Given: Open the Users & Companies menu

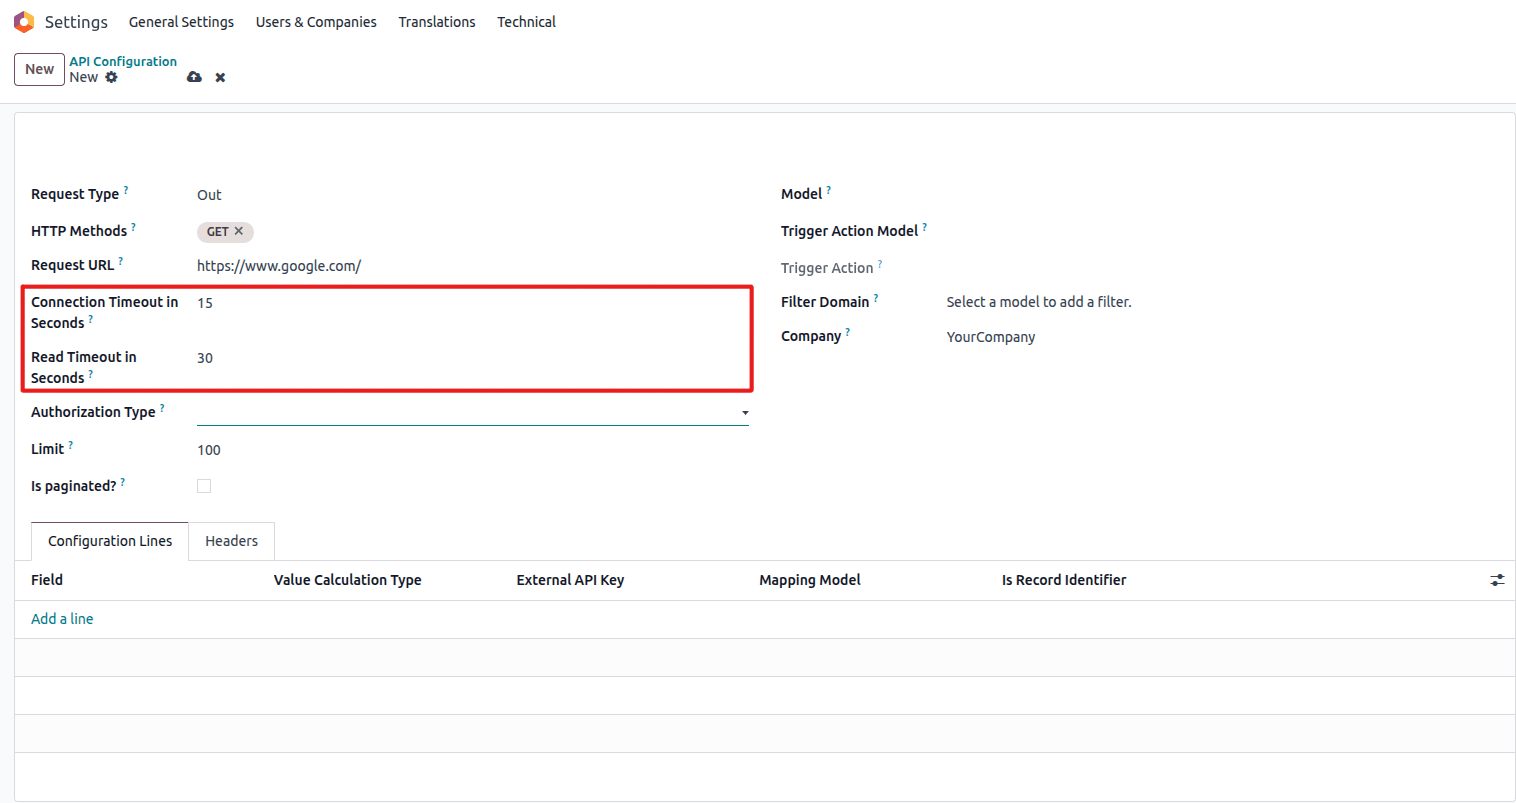Looking at the screenshot, I should click(316, 22).
